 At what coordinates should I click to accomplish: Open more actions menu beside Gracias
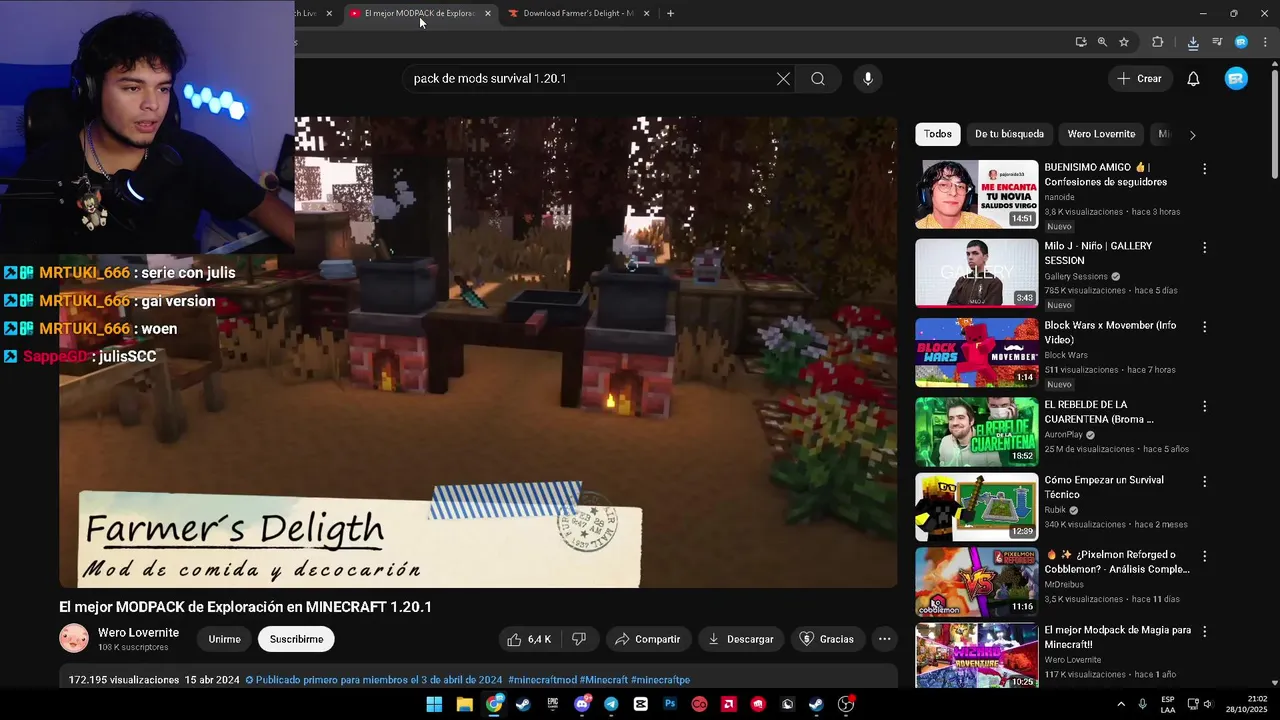coord(884,639)
